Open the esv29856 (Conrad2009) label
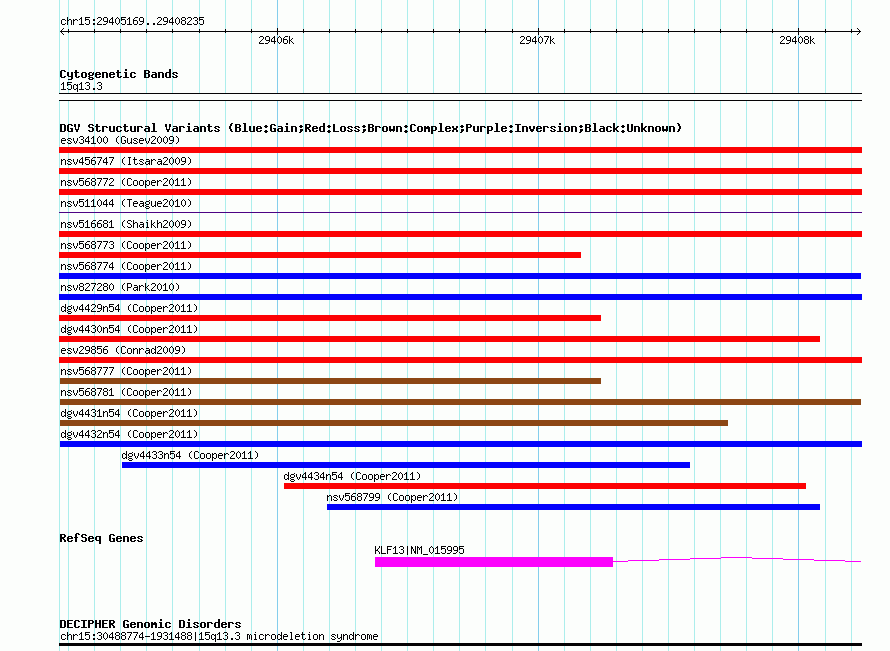Viewport: 890px width, 651px height. [123, 350]
